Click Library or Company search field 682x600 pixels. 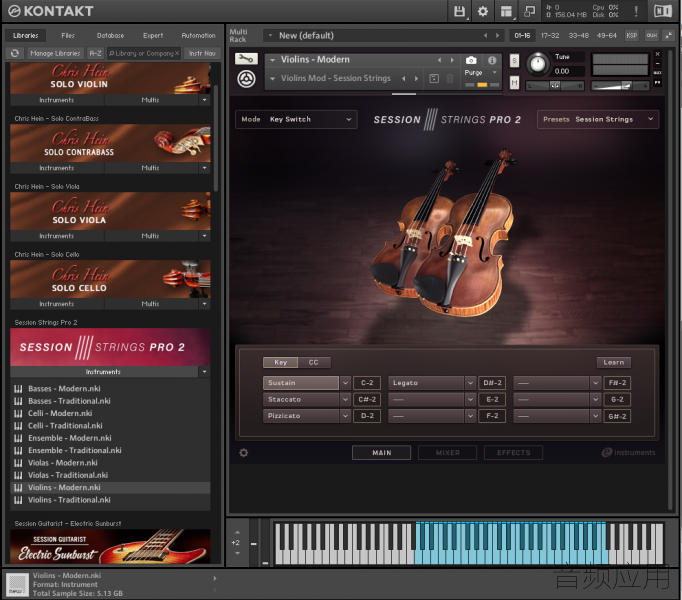click(x=144, y=53)
